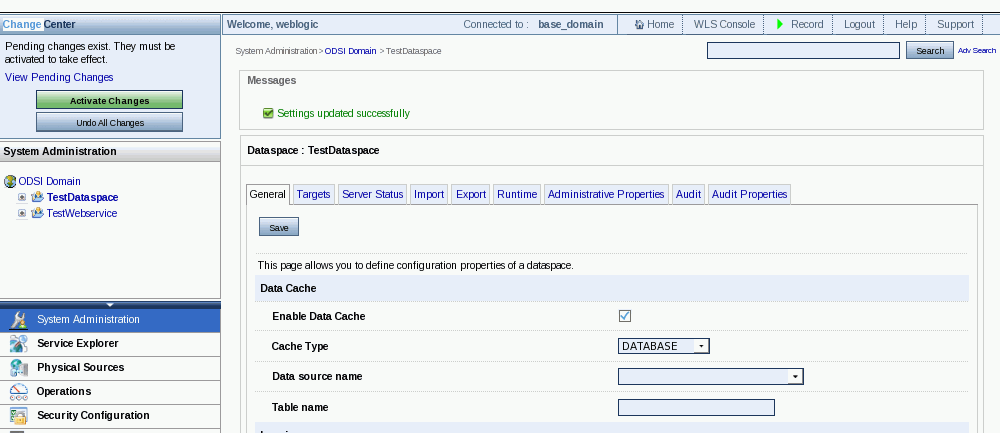Screen dimensions: 1000x433
Task: Click the Physical Sources icon
Action: pyautogui.click(x=19, y=368)
